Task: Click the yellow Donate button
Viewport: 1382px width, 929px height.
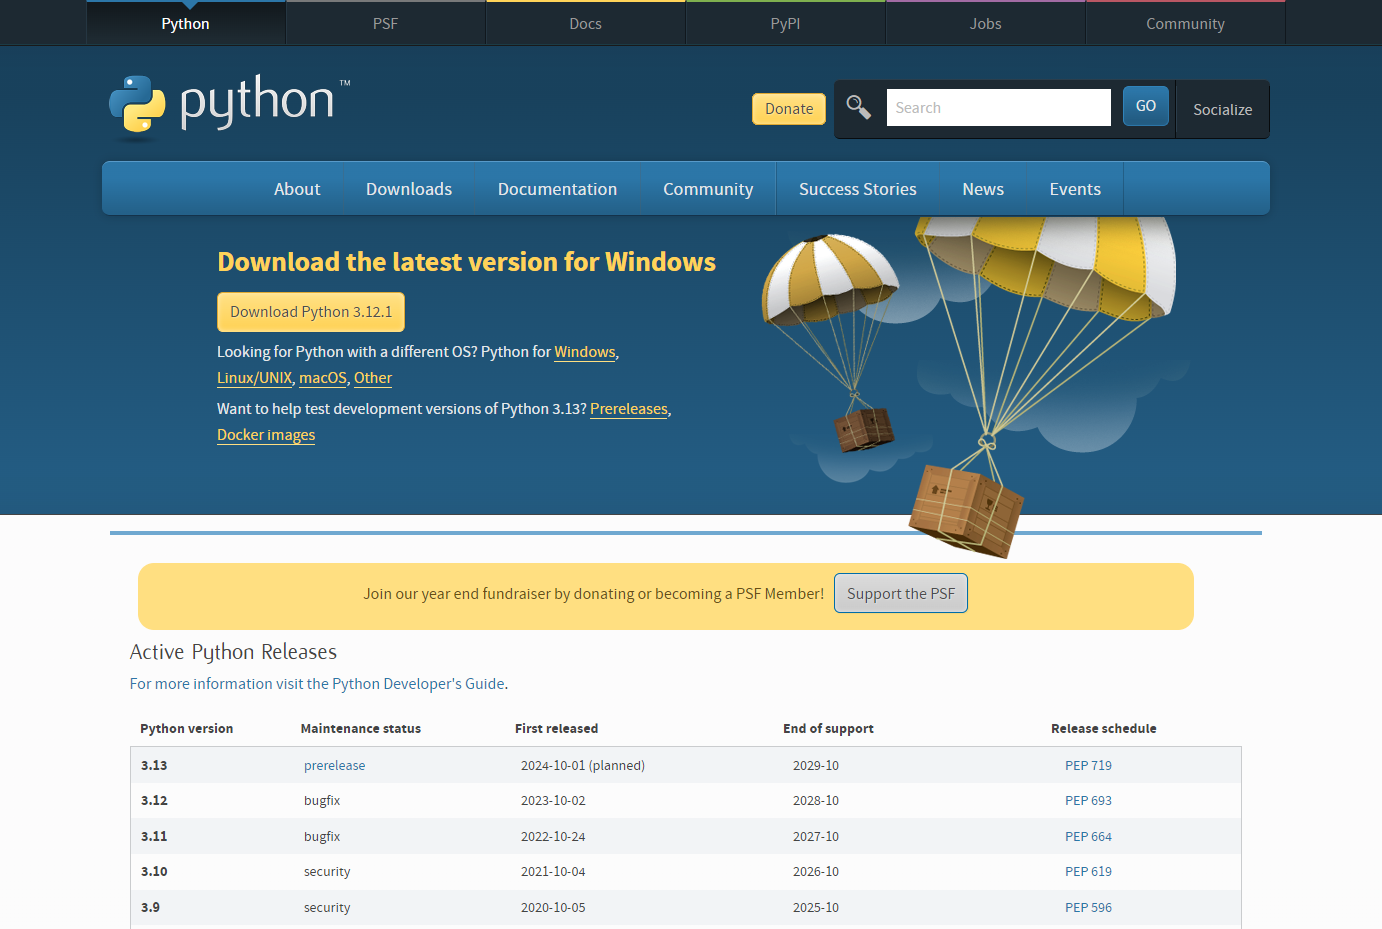Action: [789, 109]
